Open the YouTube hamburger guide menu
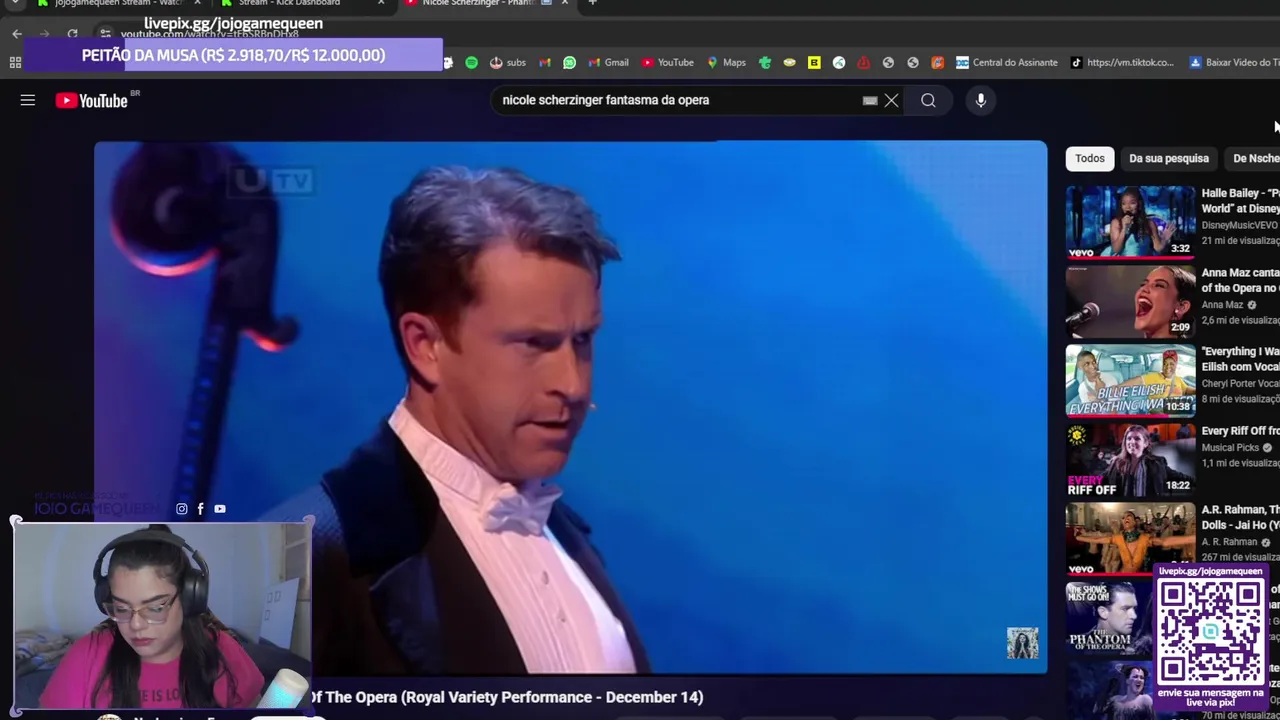Screen dimensions: 1280x720 point(28,100)
